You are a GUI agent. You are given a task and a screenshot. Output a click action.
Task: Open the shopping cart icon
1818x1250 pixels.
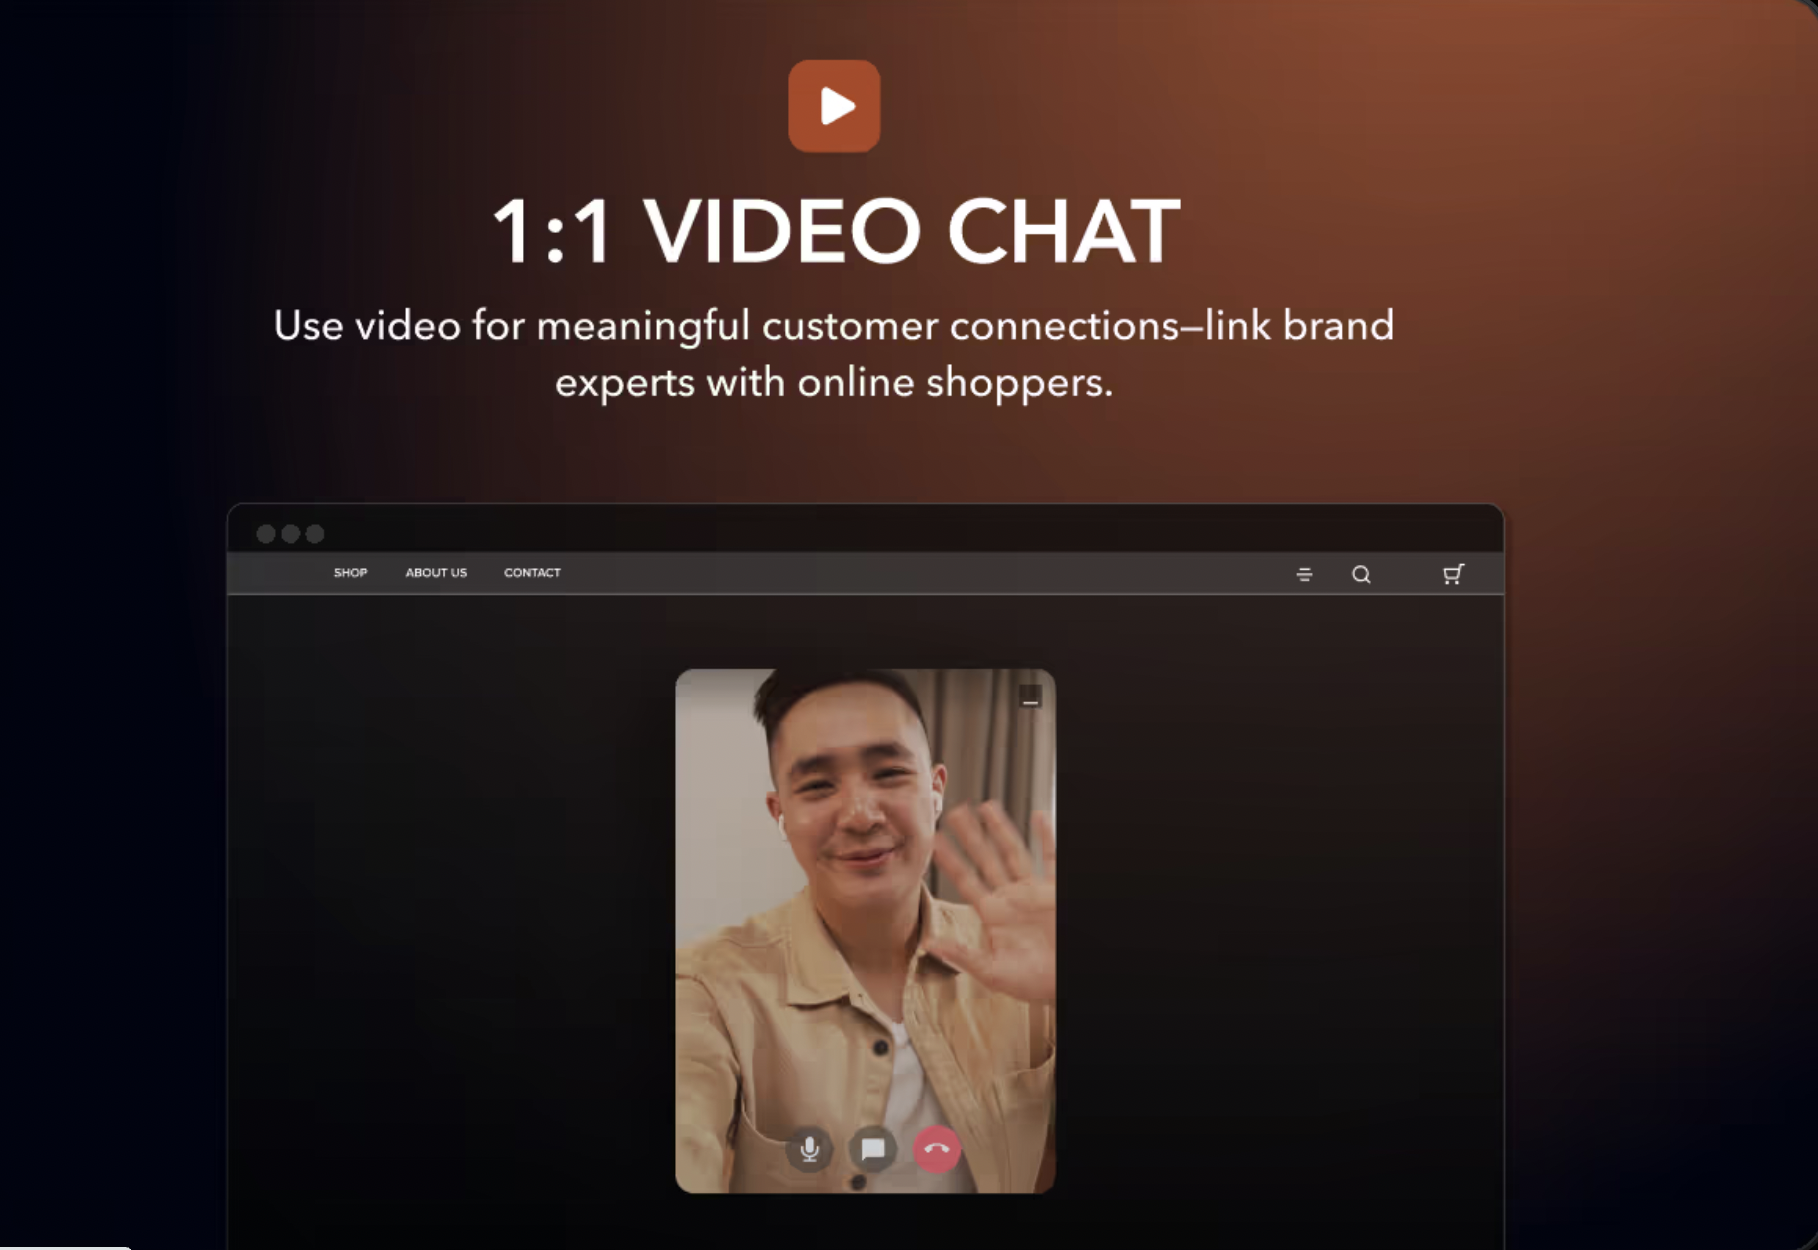click(x=1453, y=574)
